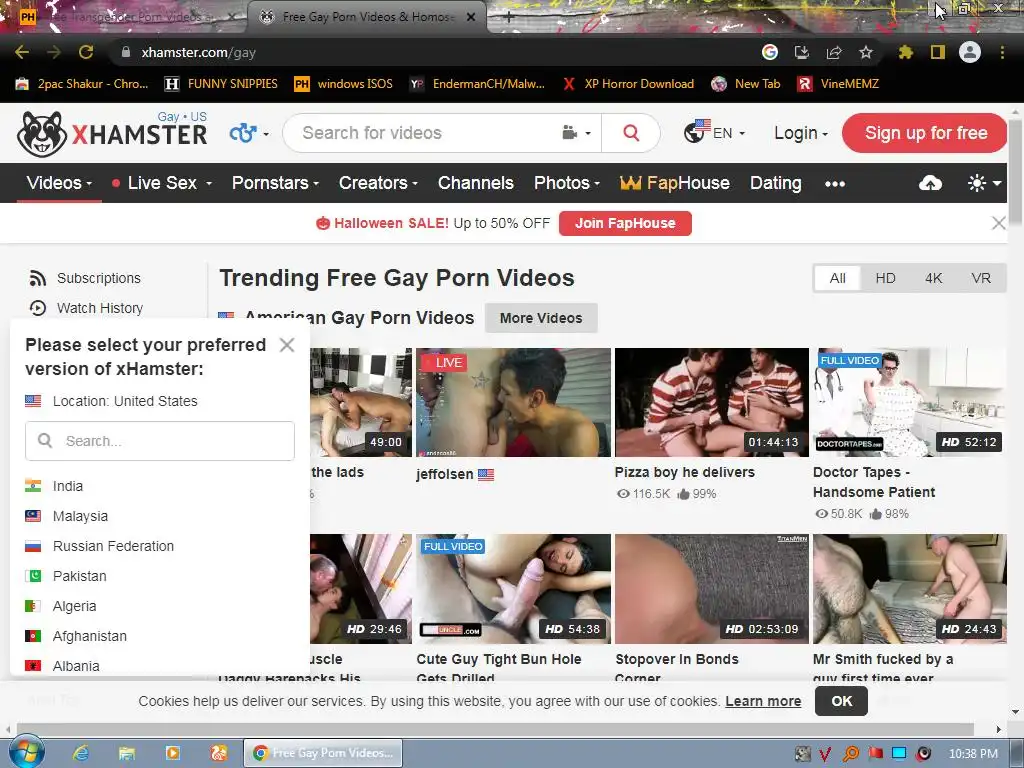
Task: Open the windows ISOS bookmark
Action: pos(344,84)
